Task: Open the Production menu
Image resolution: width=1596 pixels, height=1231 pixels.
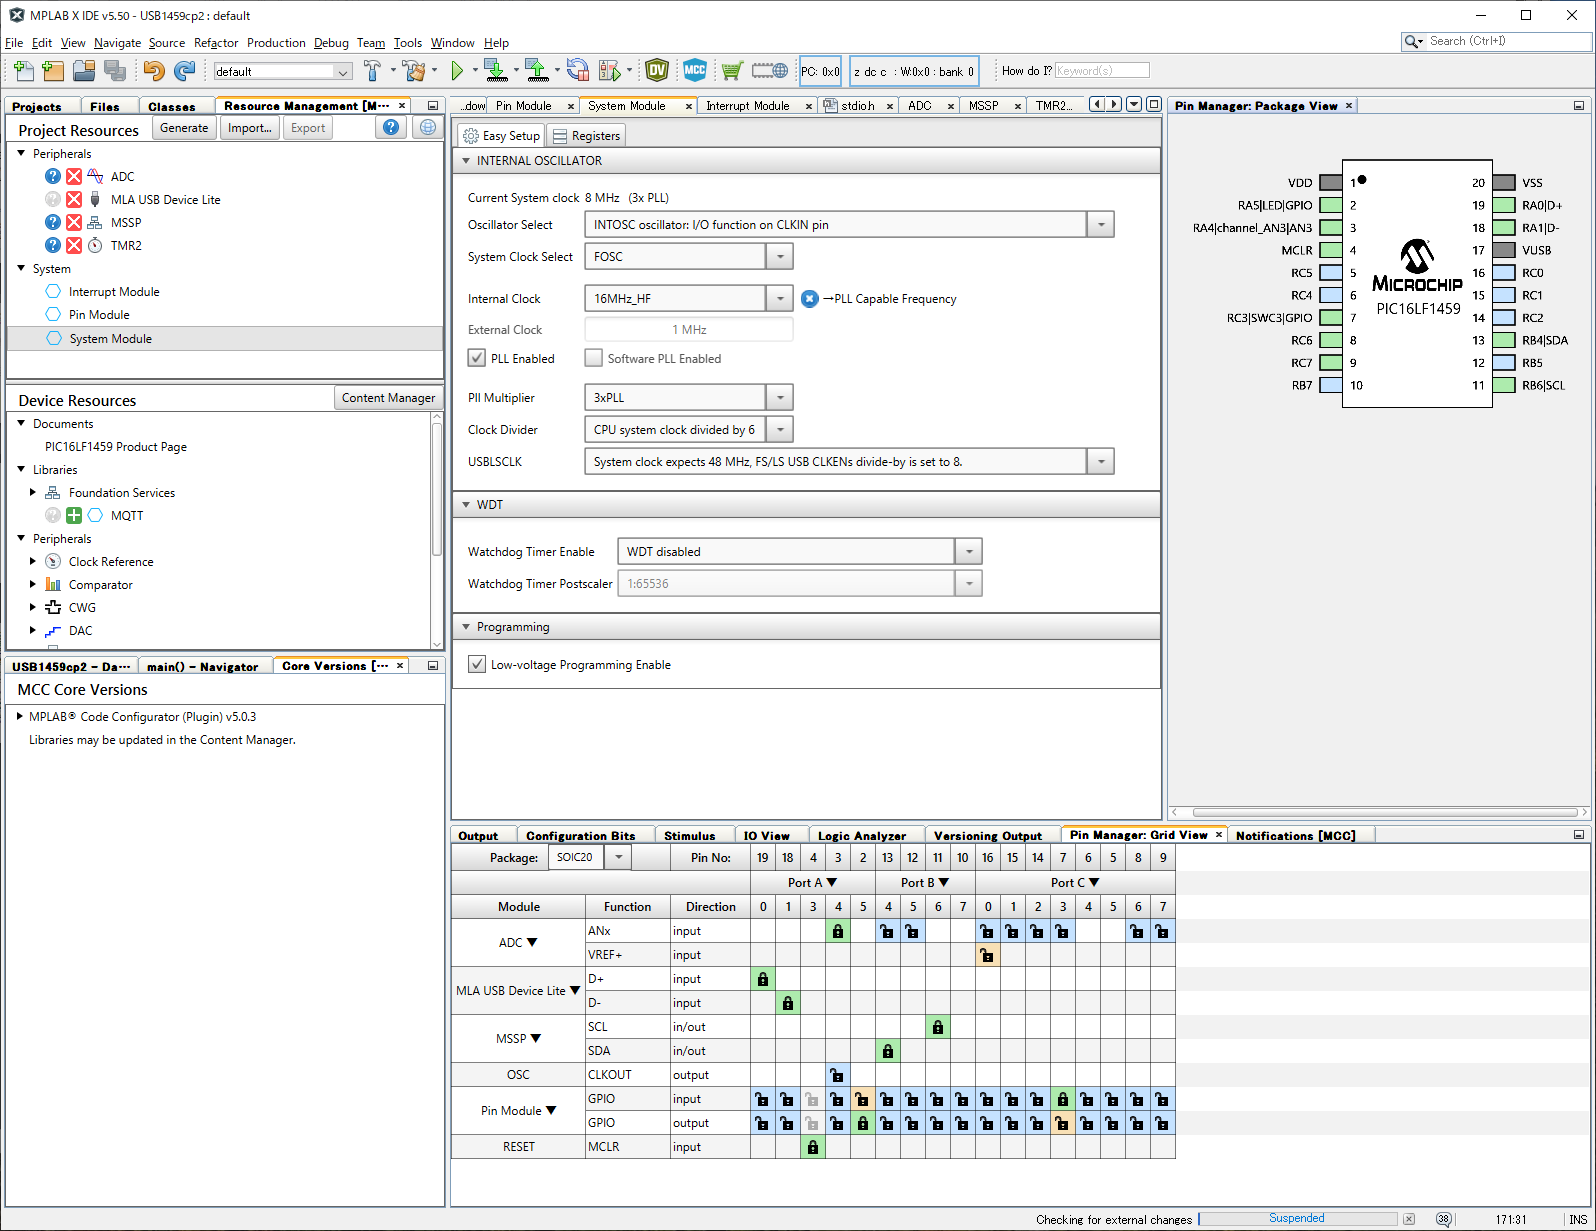Action: pyautogui.click(x=276, y=43)
